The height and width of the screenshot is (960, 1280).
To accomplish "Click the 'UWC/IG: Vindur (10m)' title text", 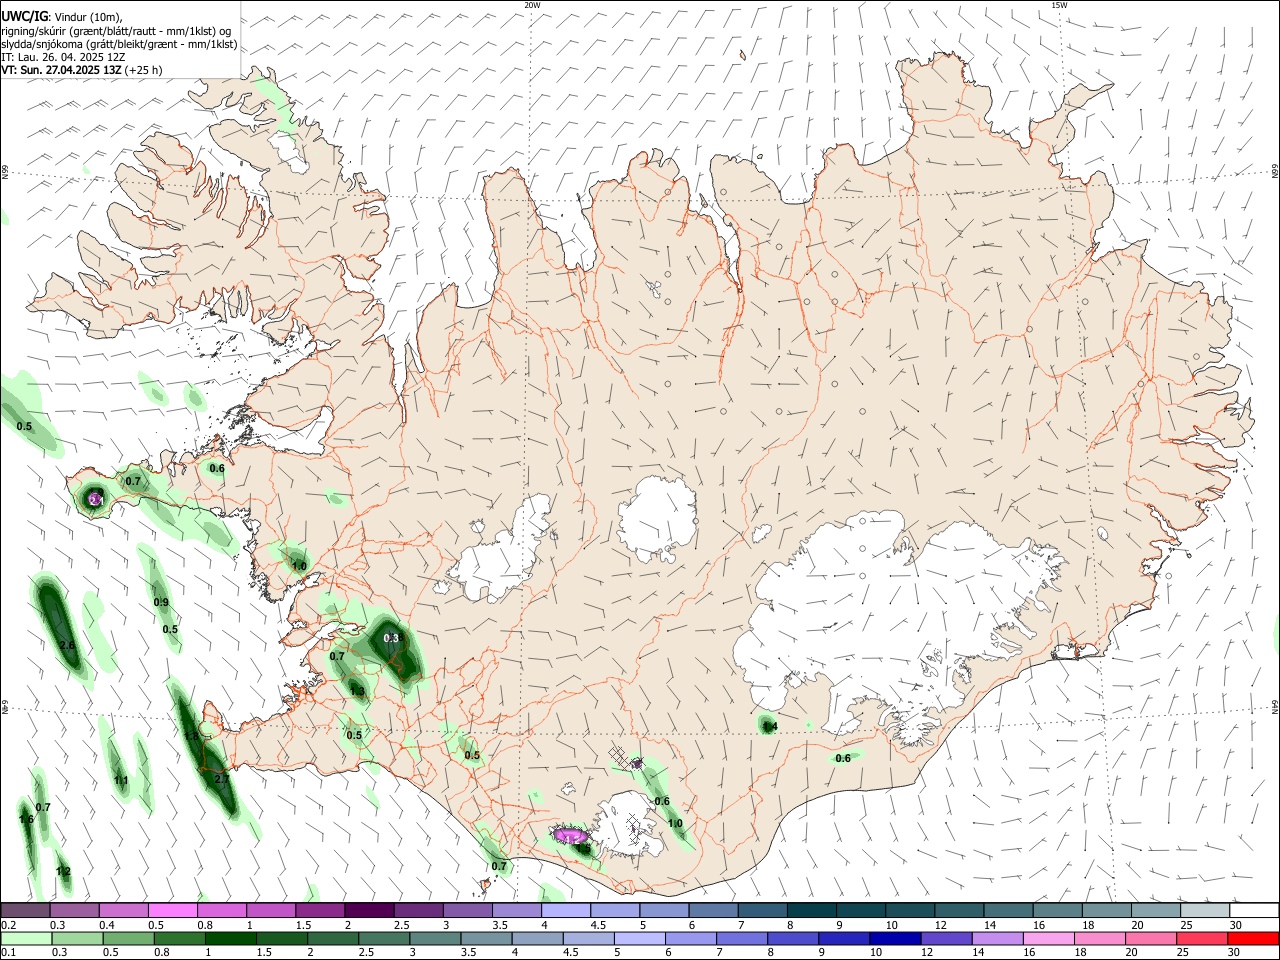I will point(60,17).
